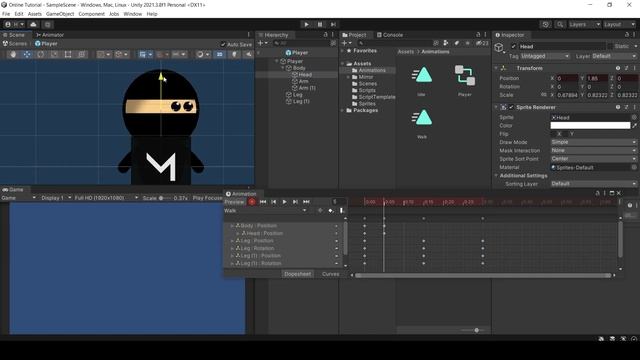The width and height of the screenshot is (640, 360).
Task: Open the Sorting Layer dropdown
Action: [x=593, y=184]
